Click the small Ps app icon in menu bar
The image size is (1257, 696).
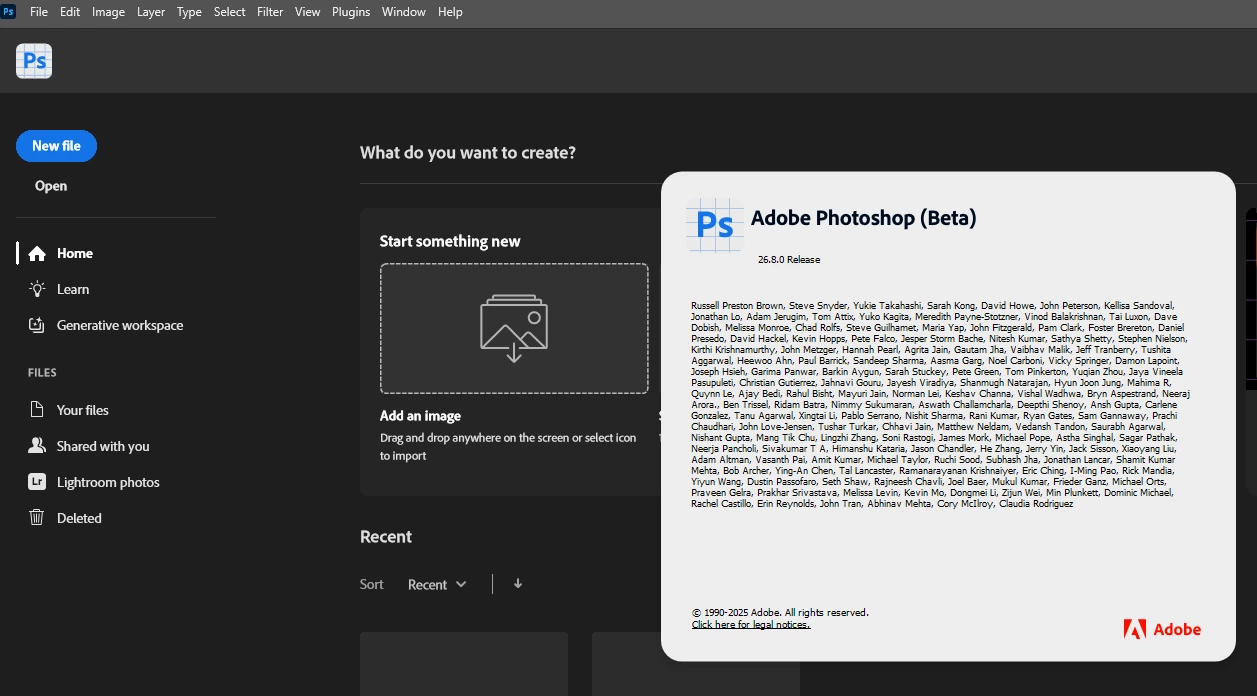[x=9, y=12]
